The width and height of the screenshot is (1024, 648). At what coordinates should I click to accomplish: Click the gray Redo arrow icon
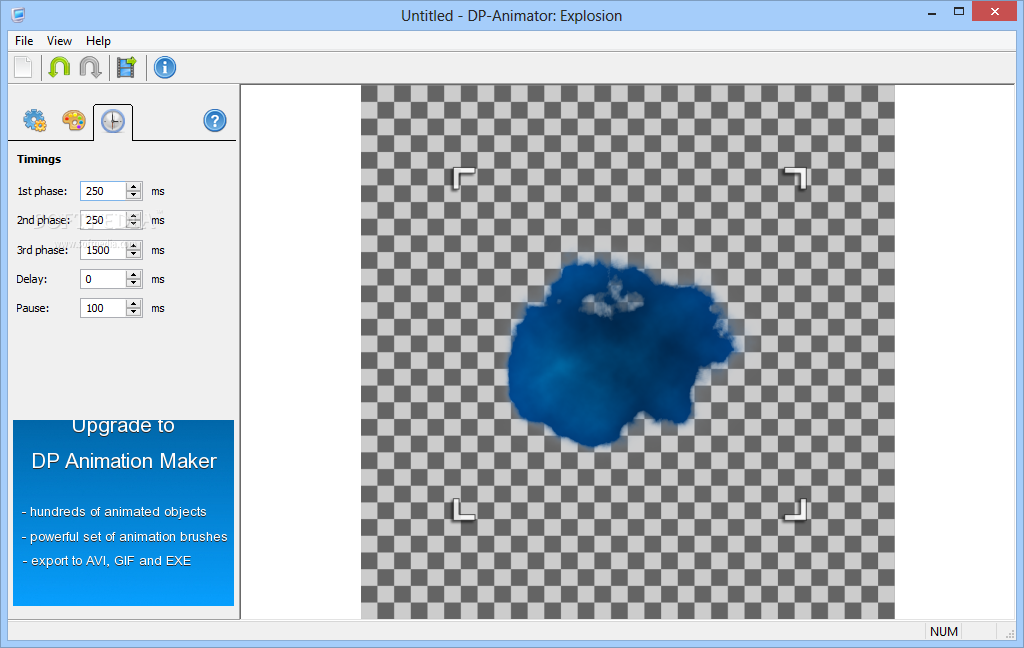90,67
